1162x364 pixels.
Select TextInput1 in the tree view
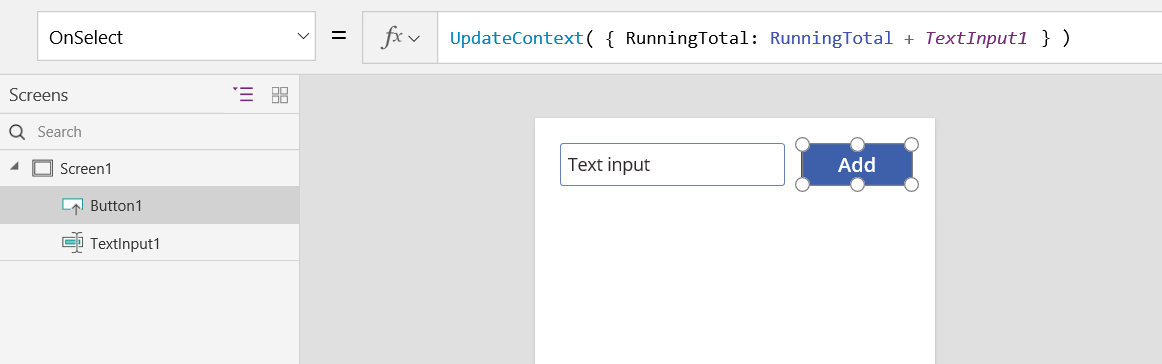pos(150,242)
